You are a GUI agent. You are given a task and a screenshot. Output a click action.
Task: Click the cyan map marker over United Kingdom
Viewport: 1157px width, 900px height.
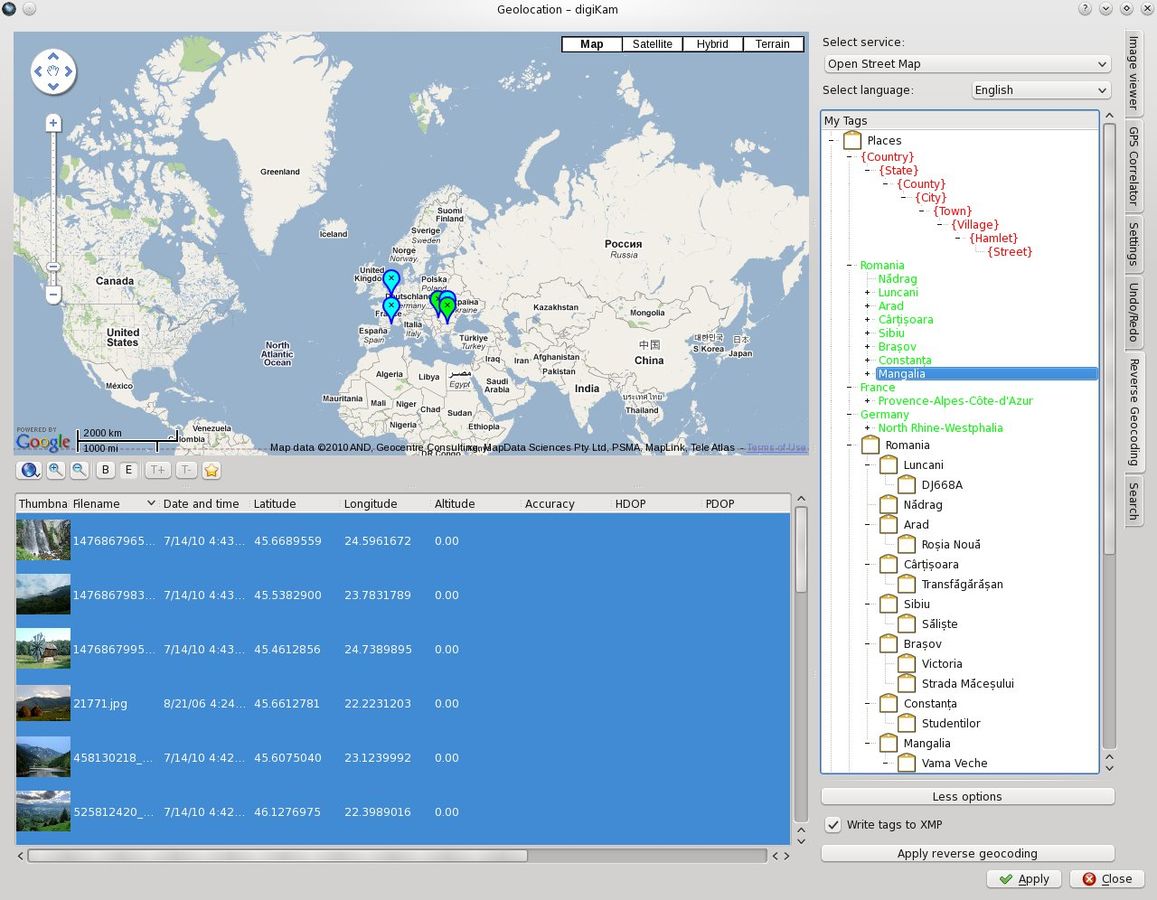(x=391, y=280)
